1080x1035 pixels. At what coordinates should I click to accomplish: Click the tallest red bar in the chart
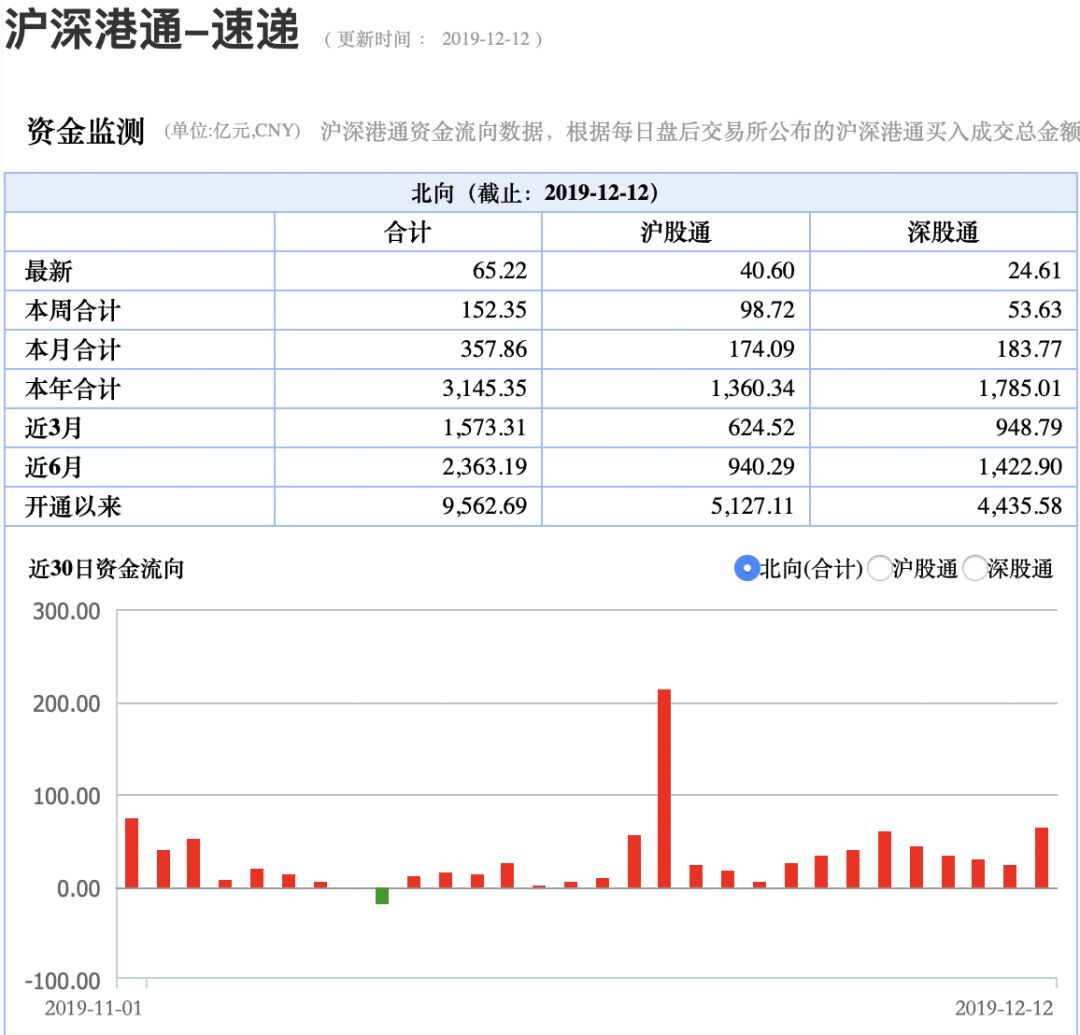663,785
